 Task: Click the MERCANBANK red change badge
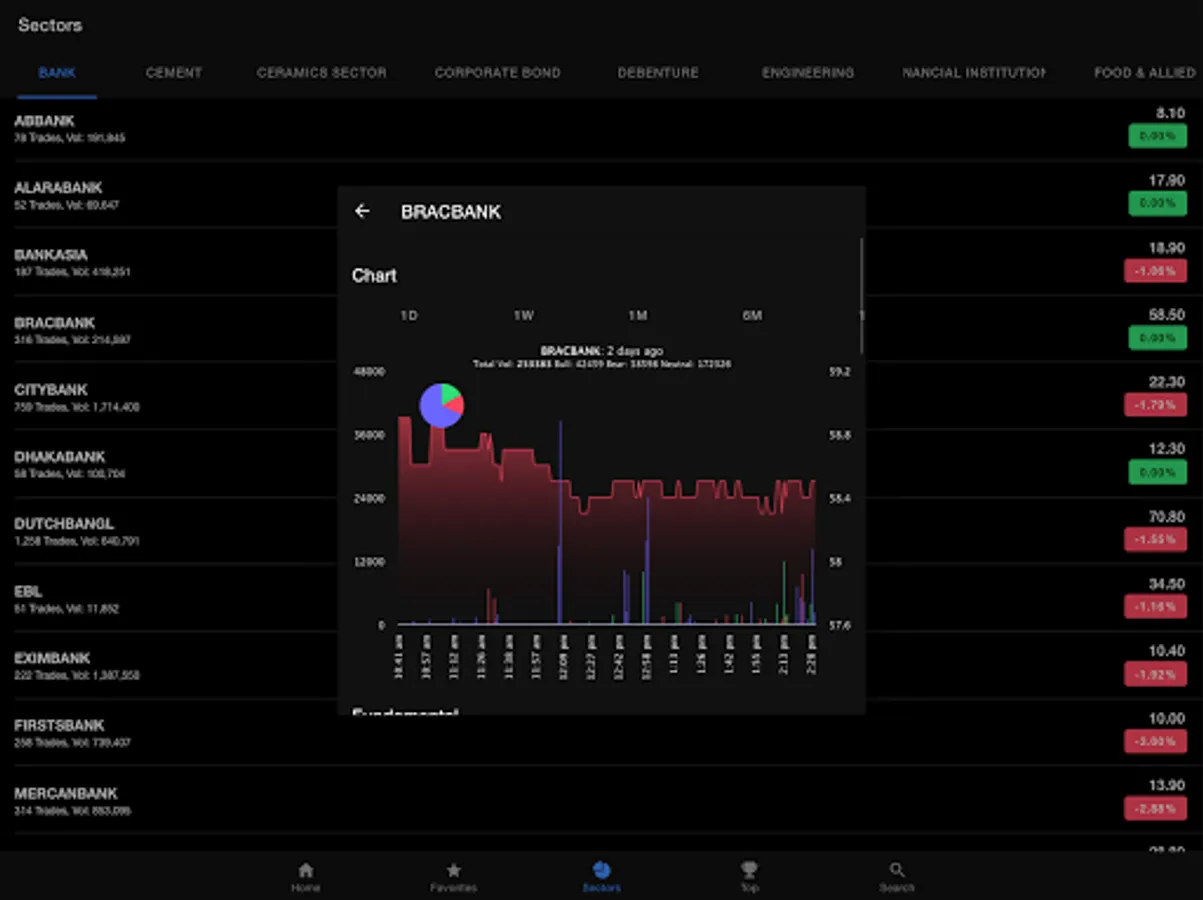[x=1155, y=808]
